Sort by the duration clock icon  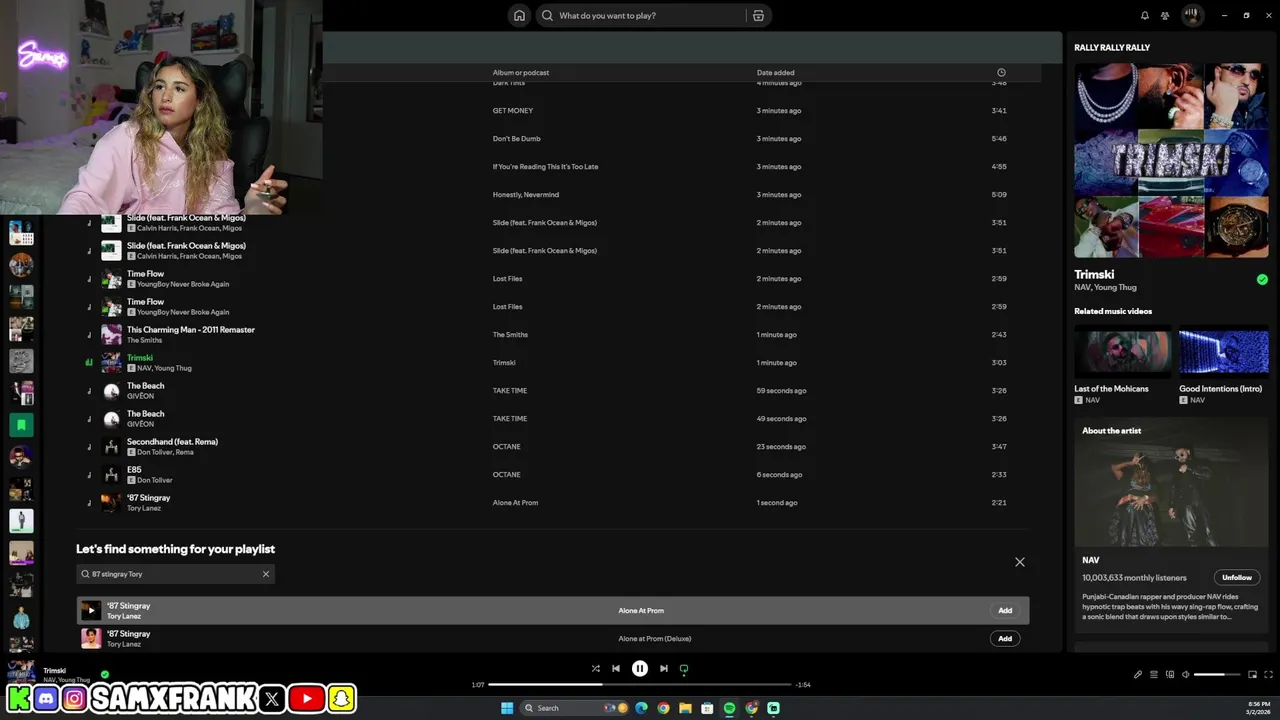[x=1001, y=72]
